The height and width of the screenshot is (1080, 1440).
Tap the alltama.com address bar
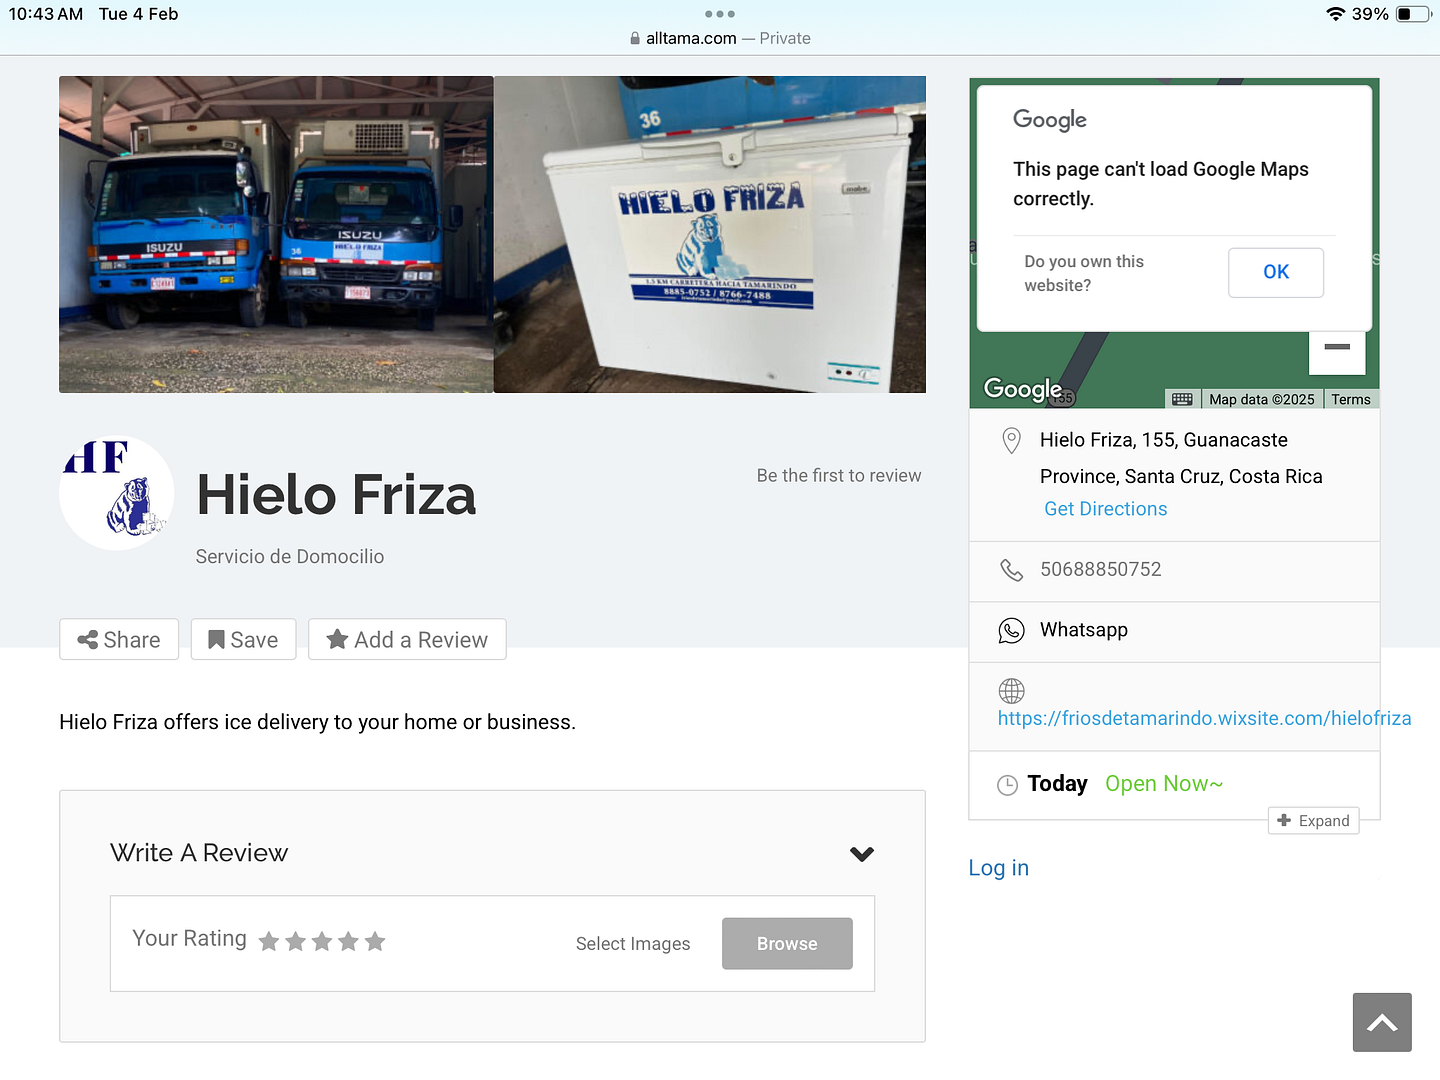(720, 38)
